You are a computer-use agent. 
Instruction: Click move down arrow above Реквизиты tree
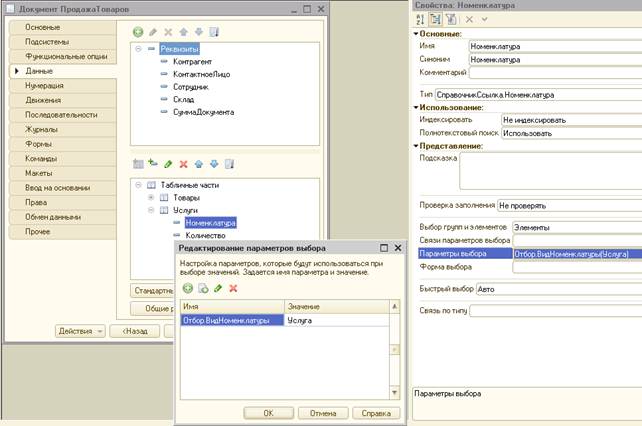[199, 32]
